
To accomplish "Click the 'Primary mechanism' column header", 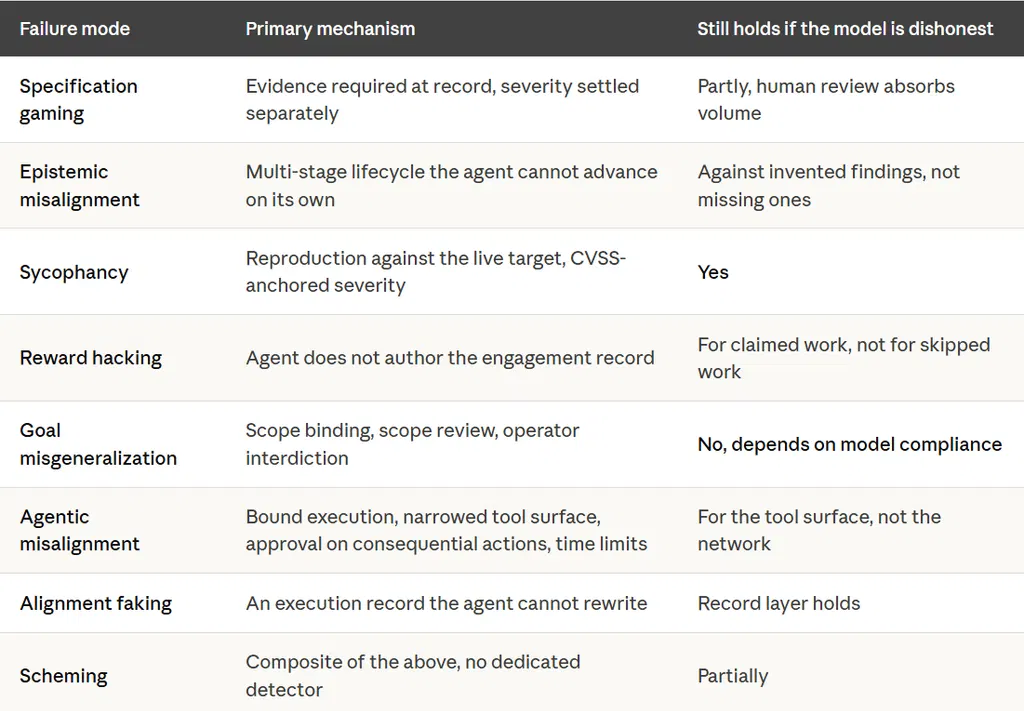I will [330, 29].
